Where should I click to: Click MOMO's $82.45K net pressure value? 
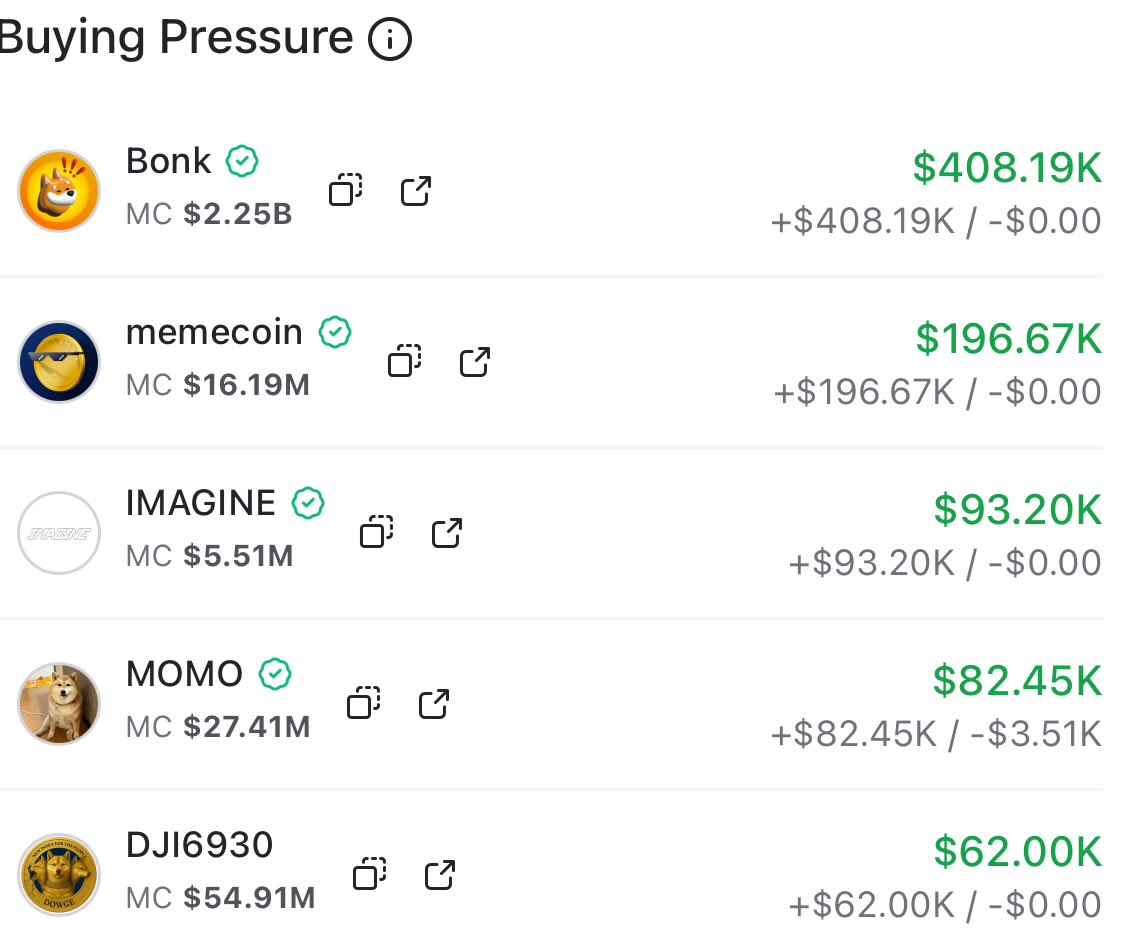(x=1017, y=681)
